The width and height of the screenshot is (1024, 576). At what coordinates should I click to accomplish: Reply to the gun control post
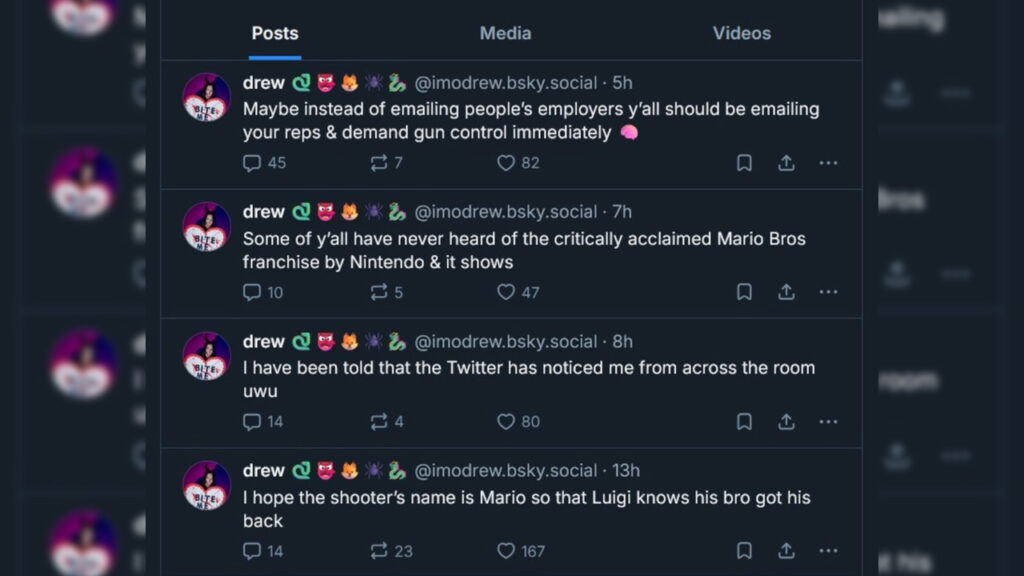253,163
